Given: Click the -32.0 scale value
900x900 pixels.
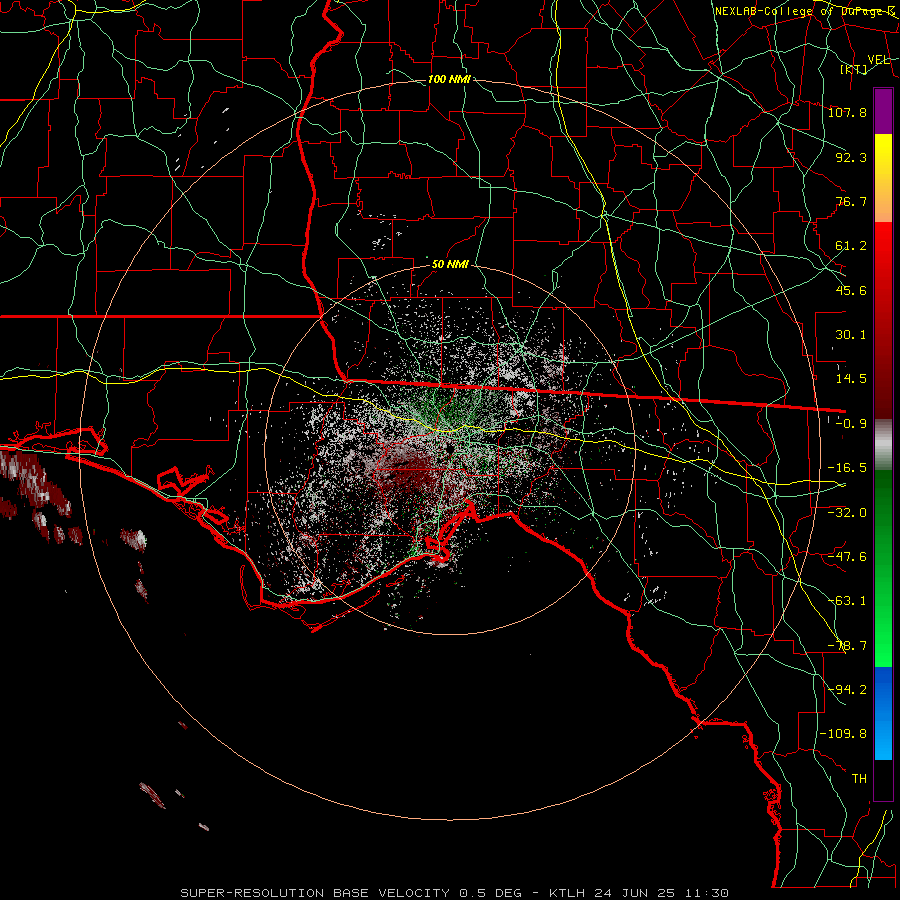Looking at the screenshot, I should tap(847, 513).
